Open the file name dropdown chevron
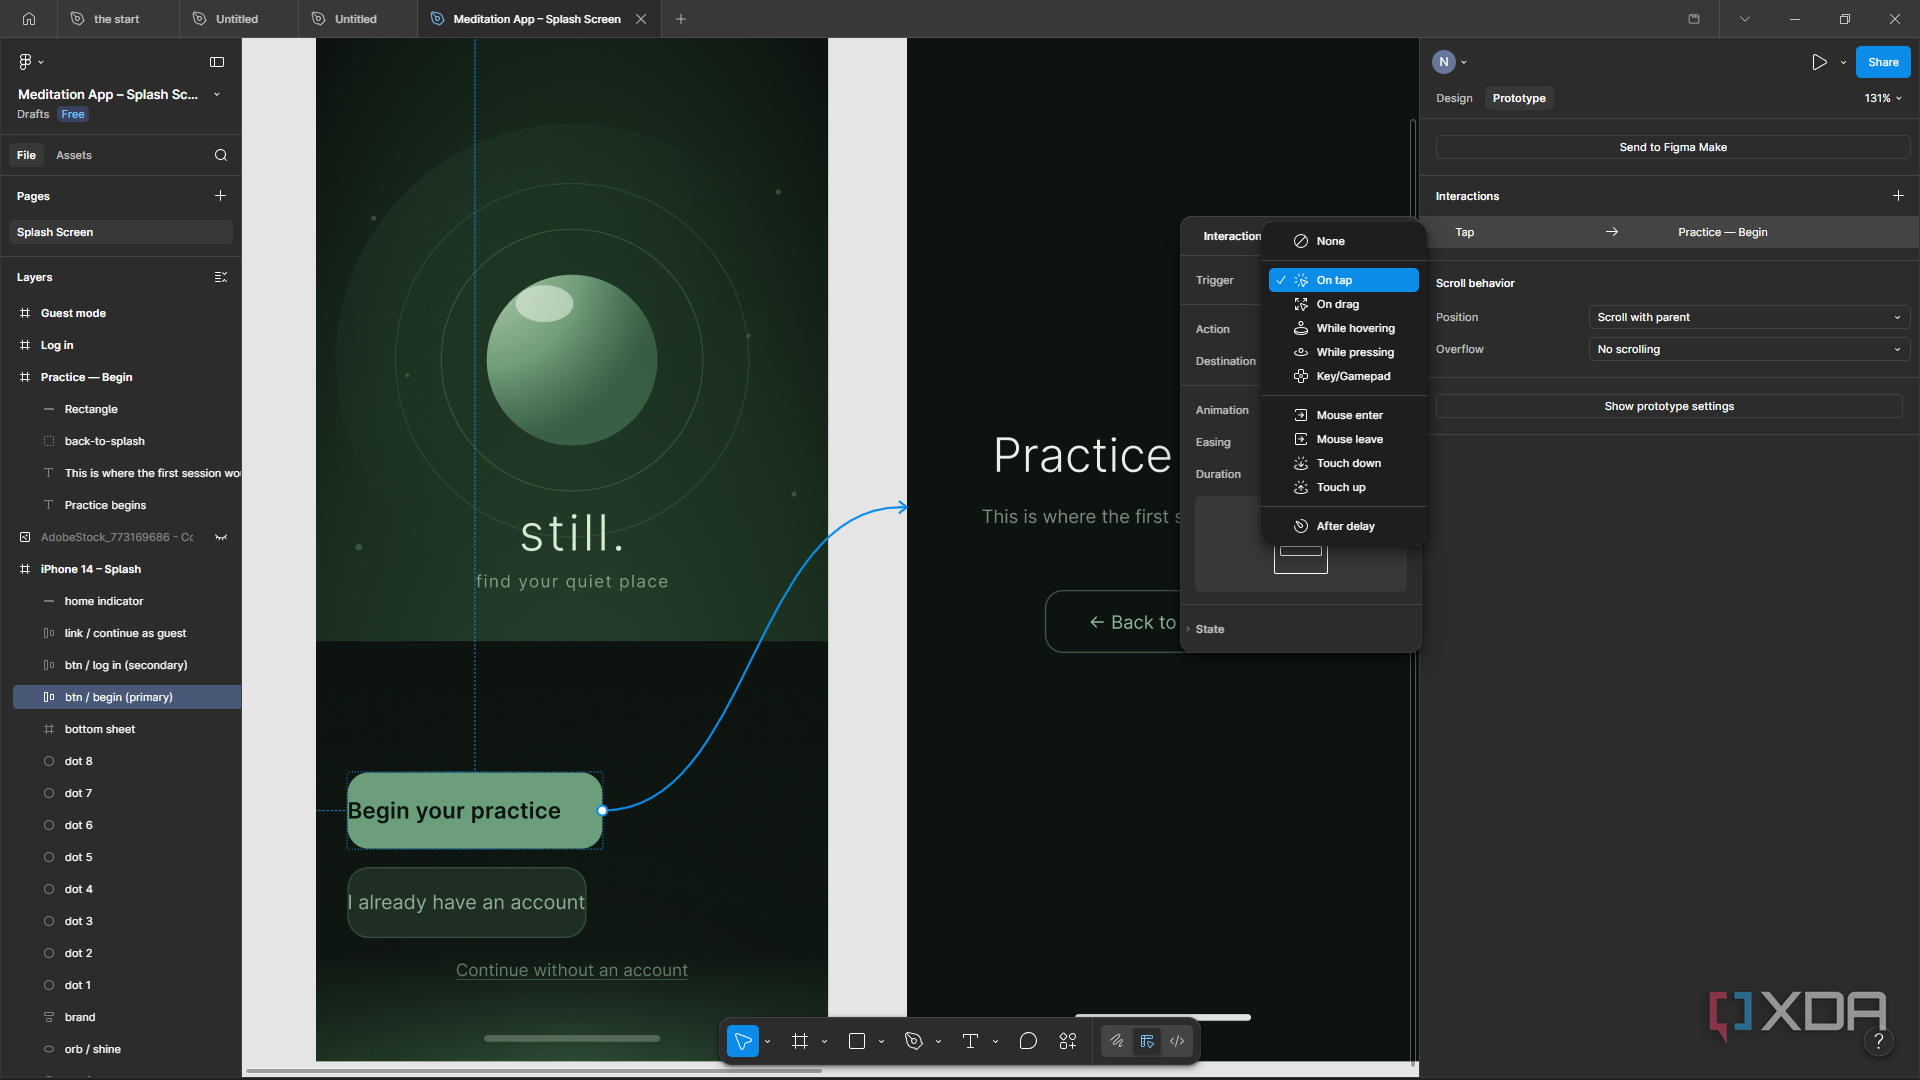The height and width of the screenshot is (1080, 1920). [217, 94]
